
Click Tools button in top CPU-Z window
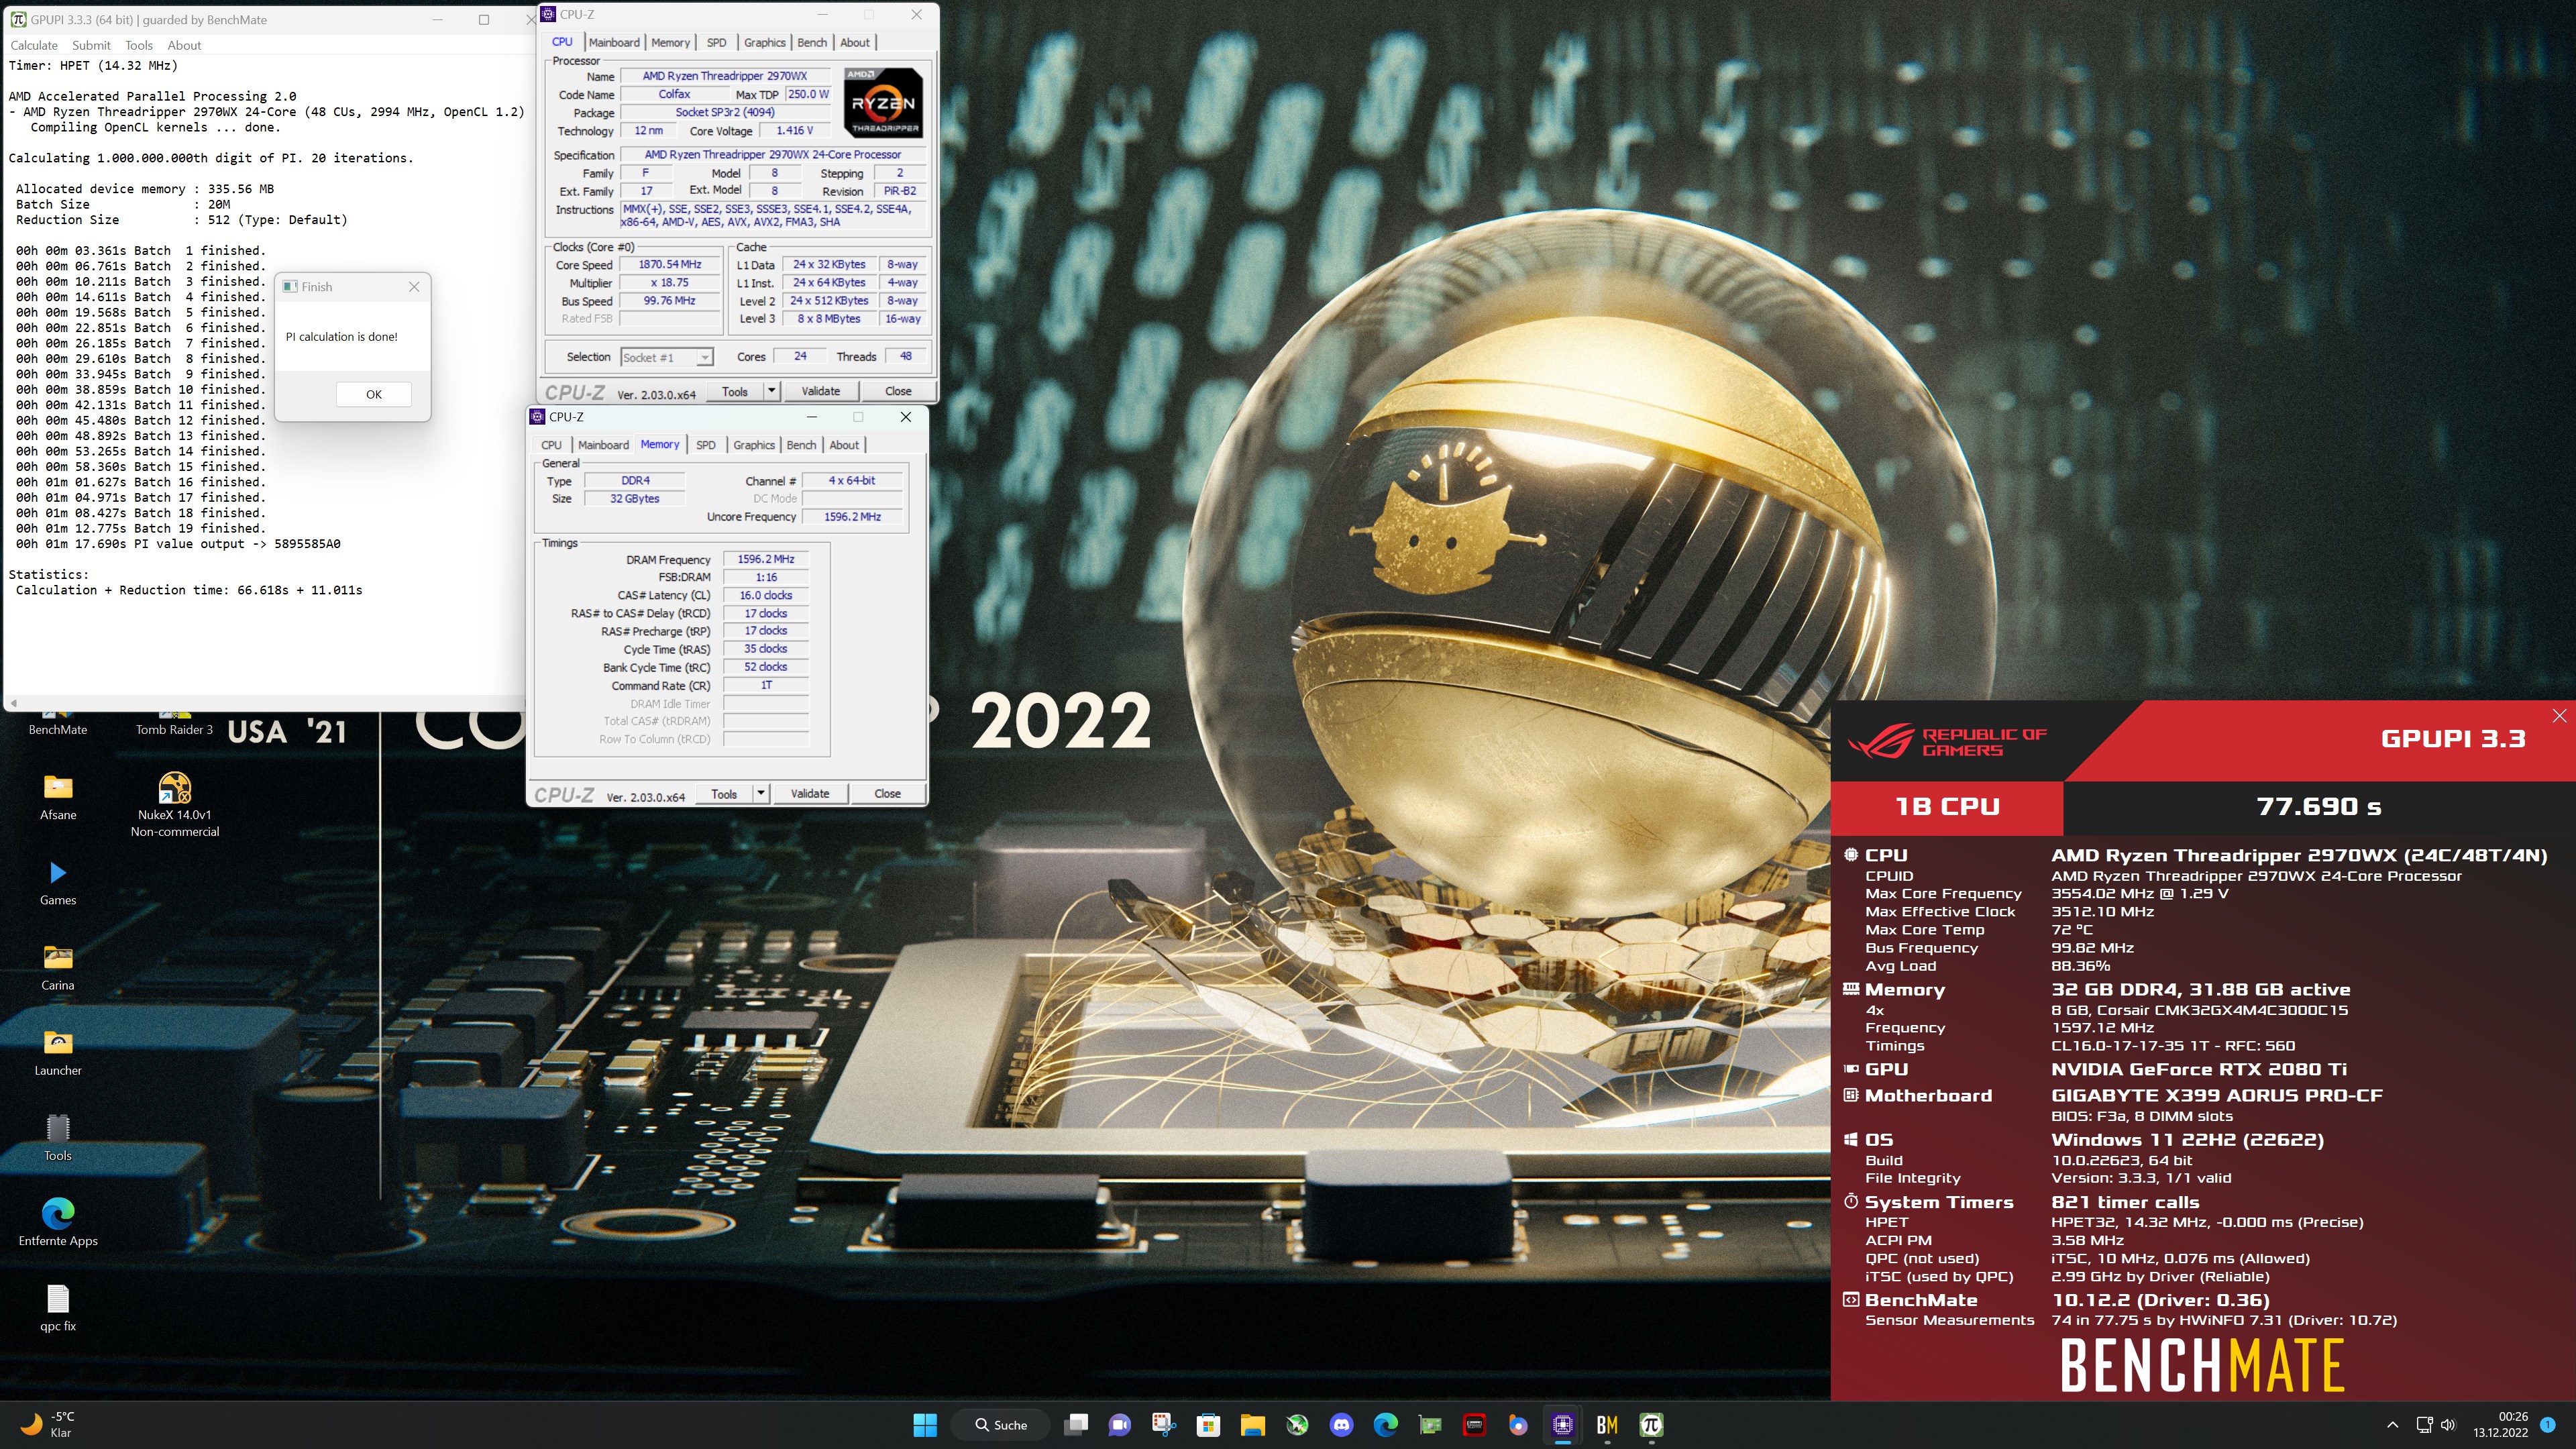[x=734, y=391]
